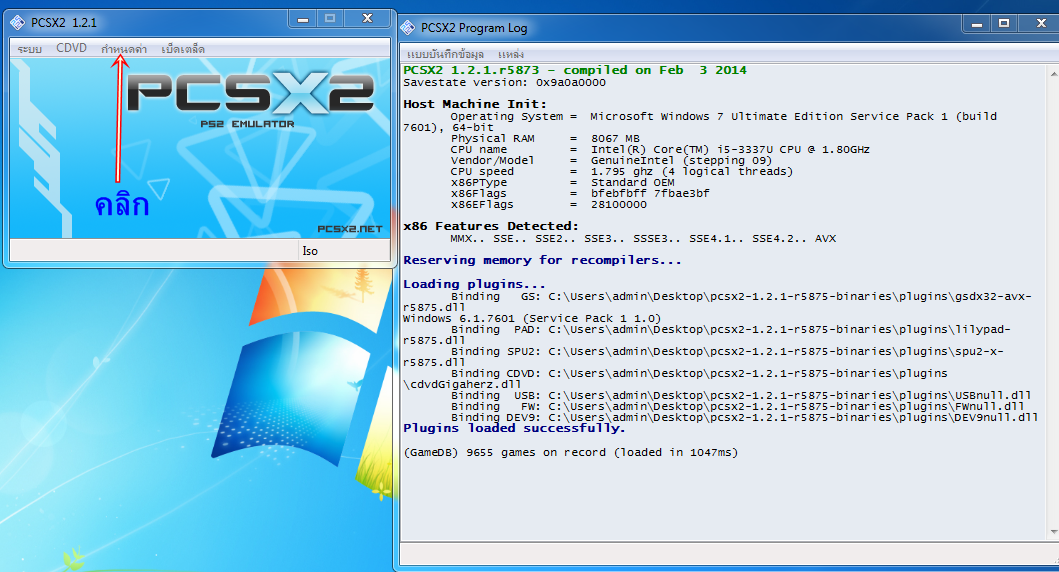Click the PCSX2.NET logo text in main window
This screenshot has width=1059, height=572.
[350, 229]
